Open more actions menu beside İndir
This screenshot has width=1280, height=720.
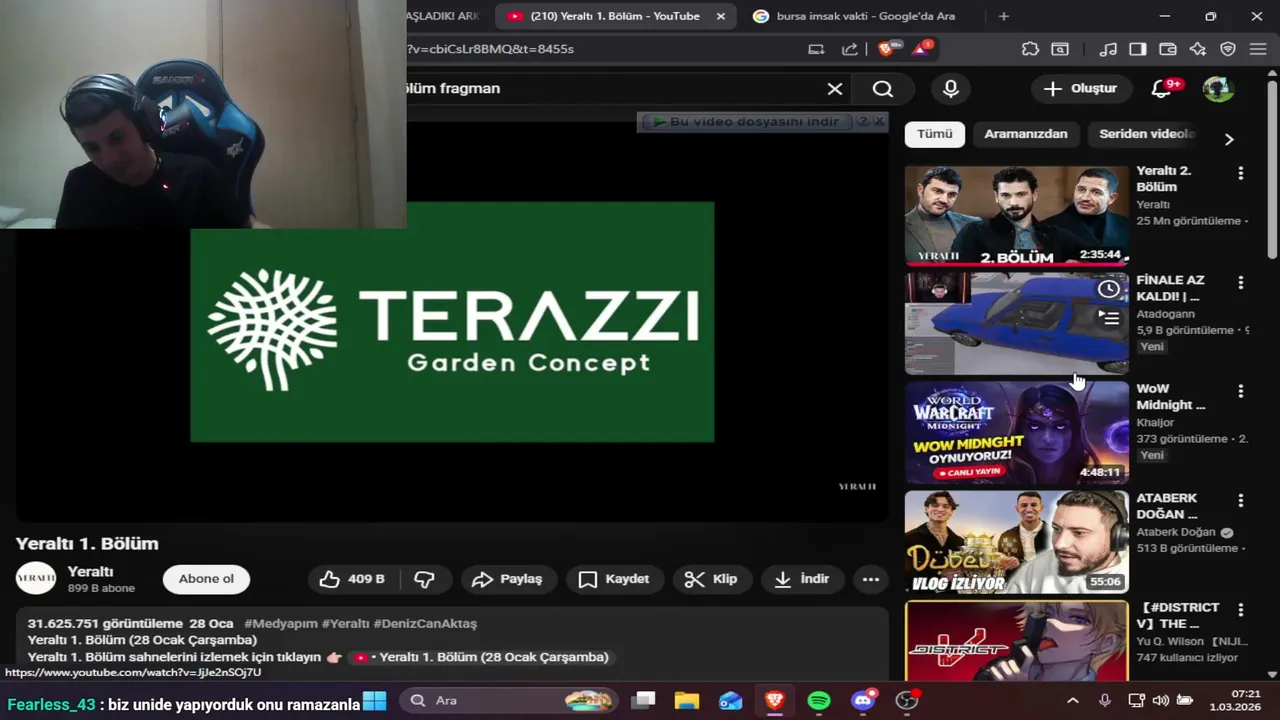(871, 579)
